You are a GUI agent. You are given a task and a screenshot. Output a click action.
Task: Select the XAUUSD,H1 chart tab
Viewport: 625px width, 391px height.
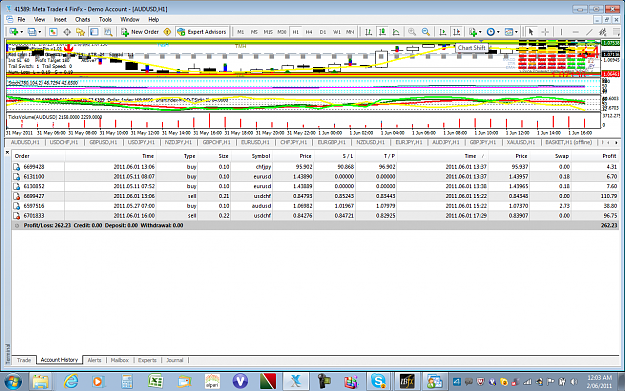coord(521,142)
